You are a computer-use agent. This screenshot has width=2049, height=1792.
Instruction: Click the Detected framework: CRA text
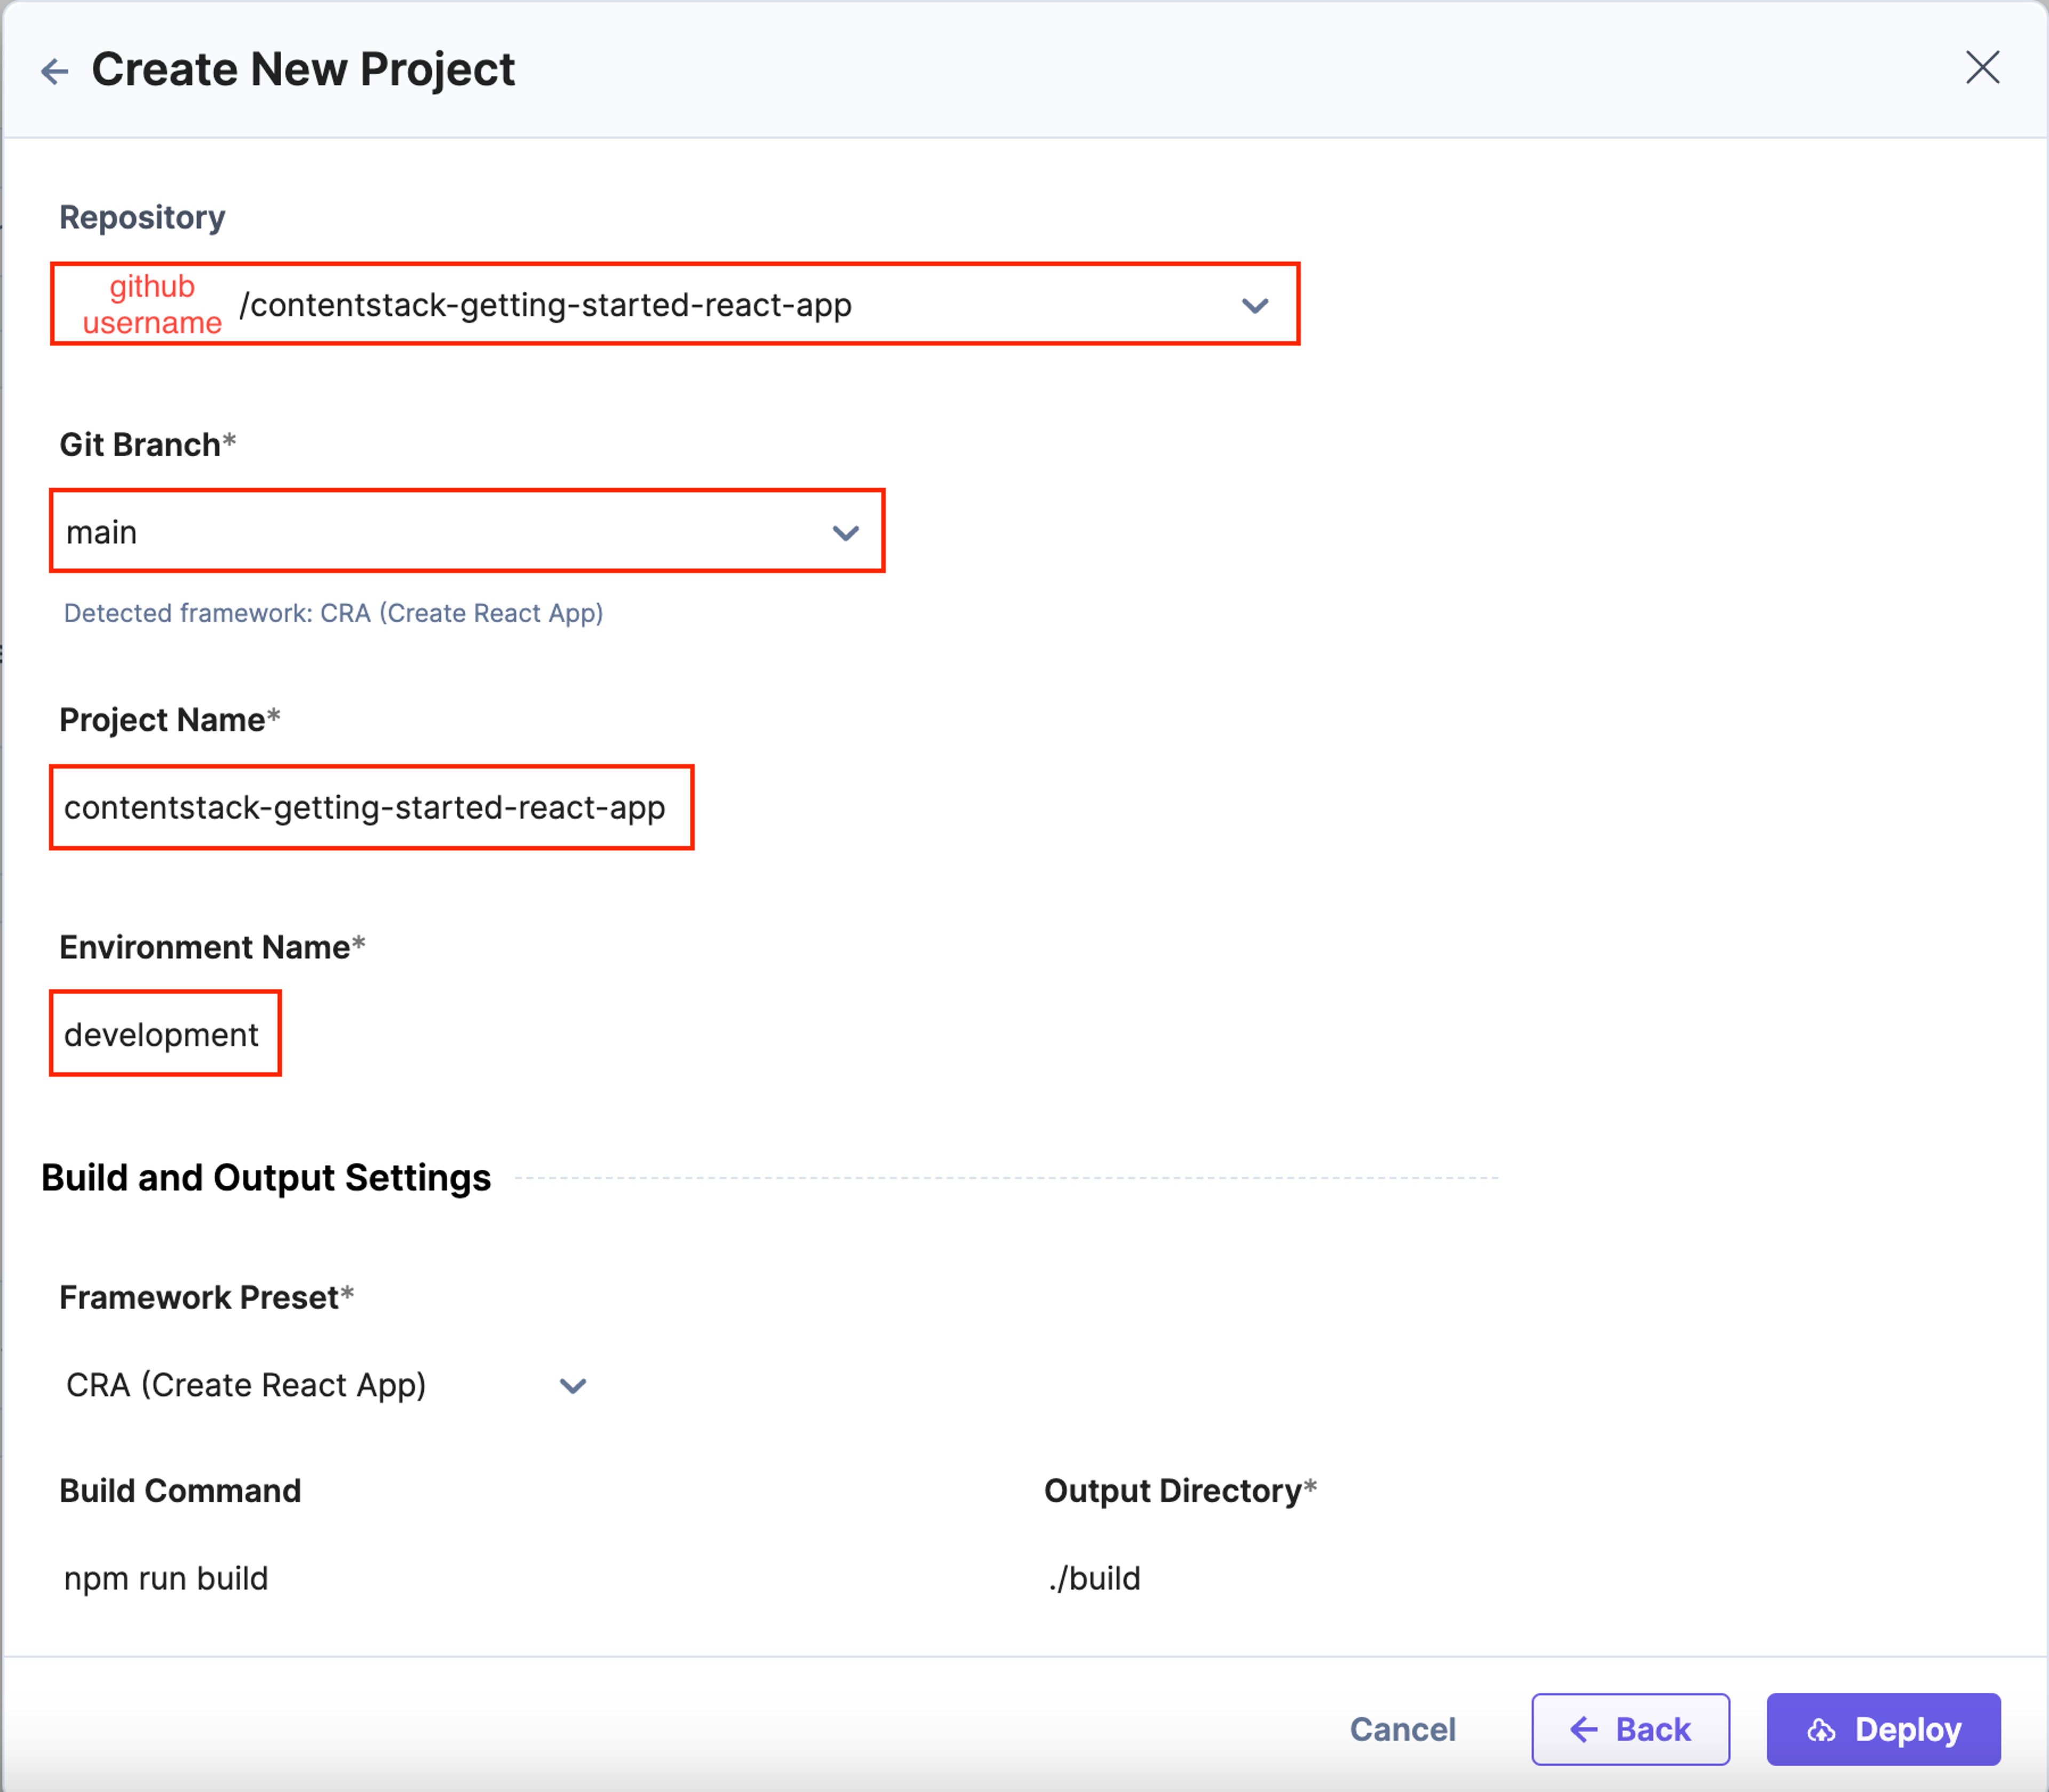pyautogui.click(x=333, y=613)
